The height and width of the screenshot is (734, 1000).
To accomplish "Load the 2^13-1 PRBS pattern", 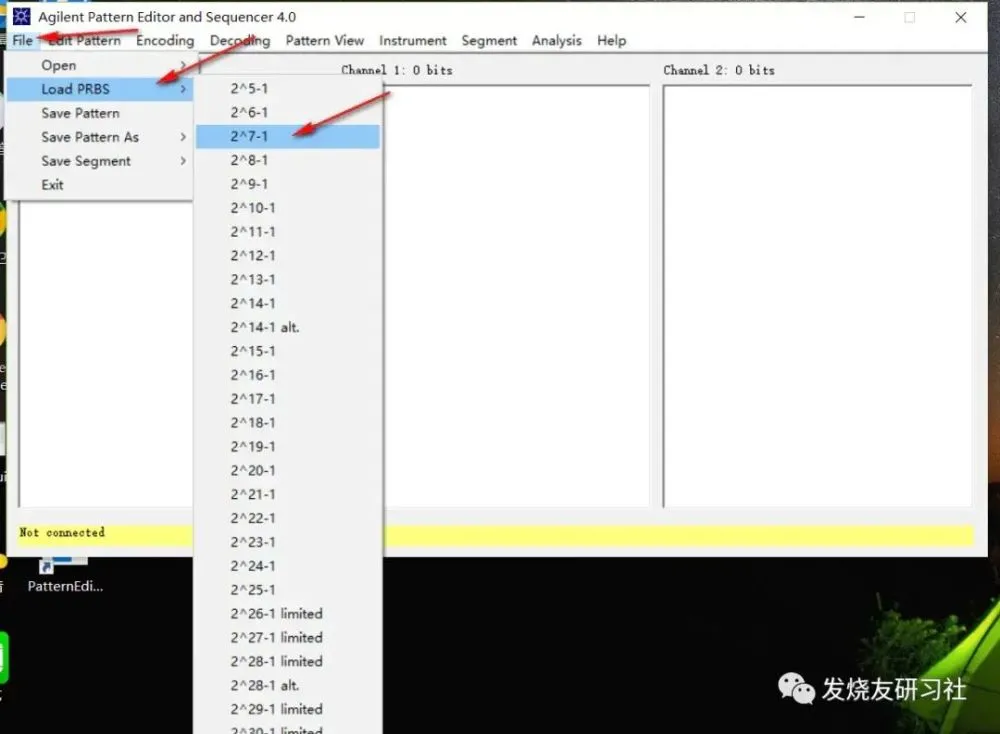I will pos(288,279).
